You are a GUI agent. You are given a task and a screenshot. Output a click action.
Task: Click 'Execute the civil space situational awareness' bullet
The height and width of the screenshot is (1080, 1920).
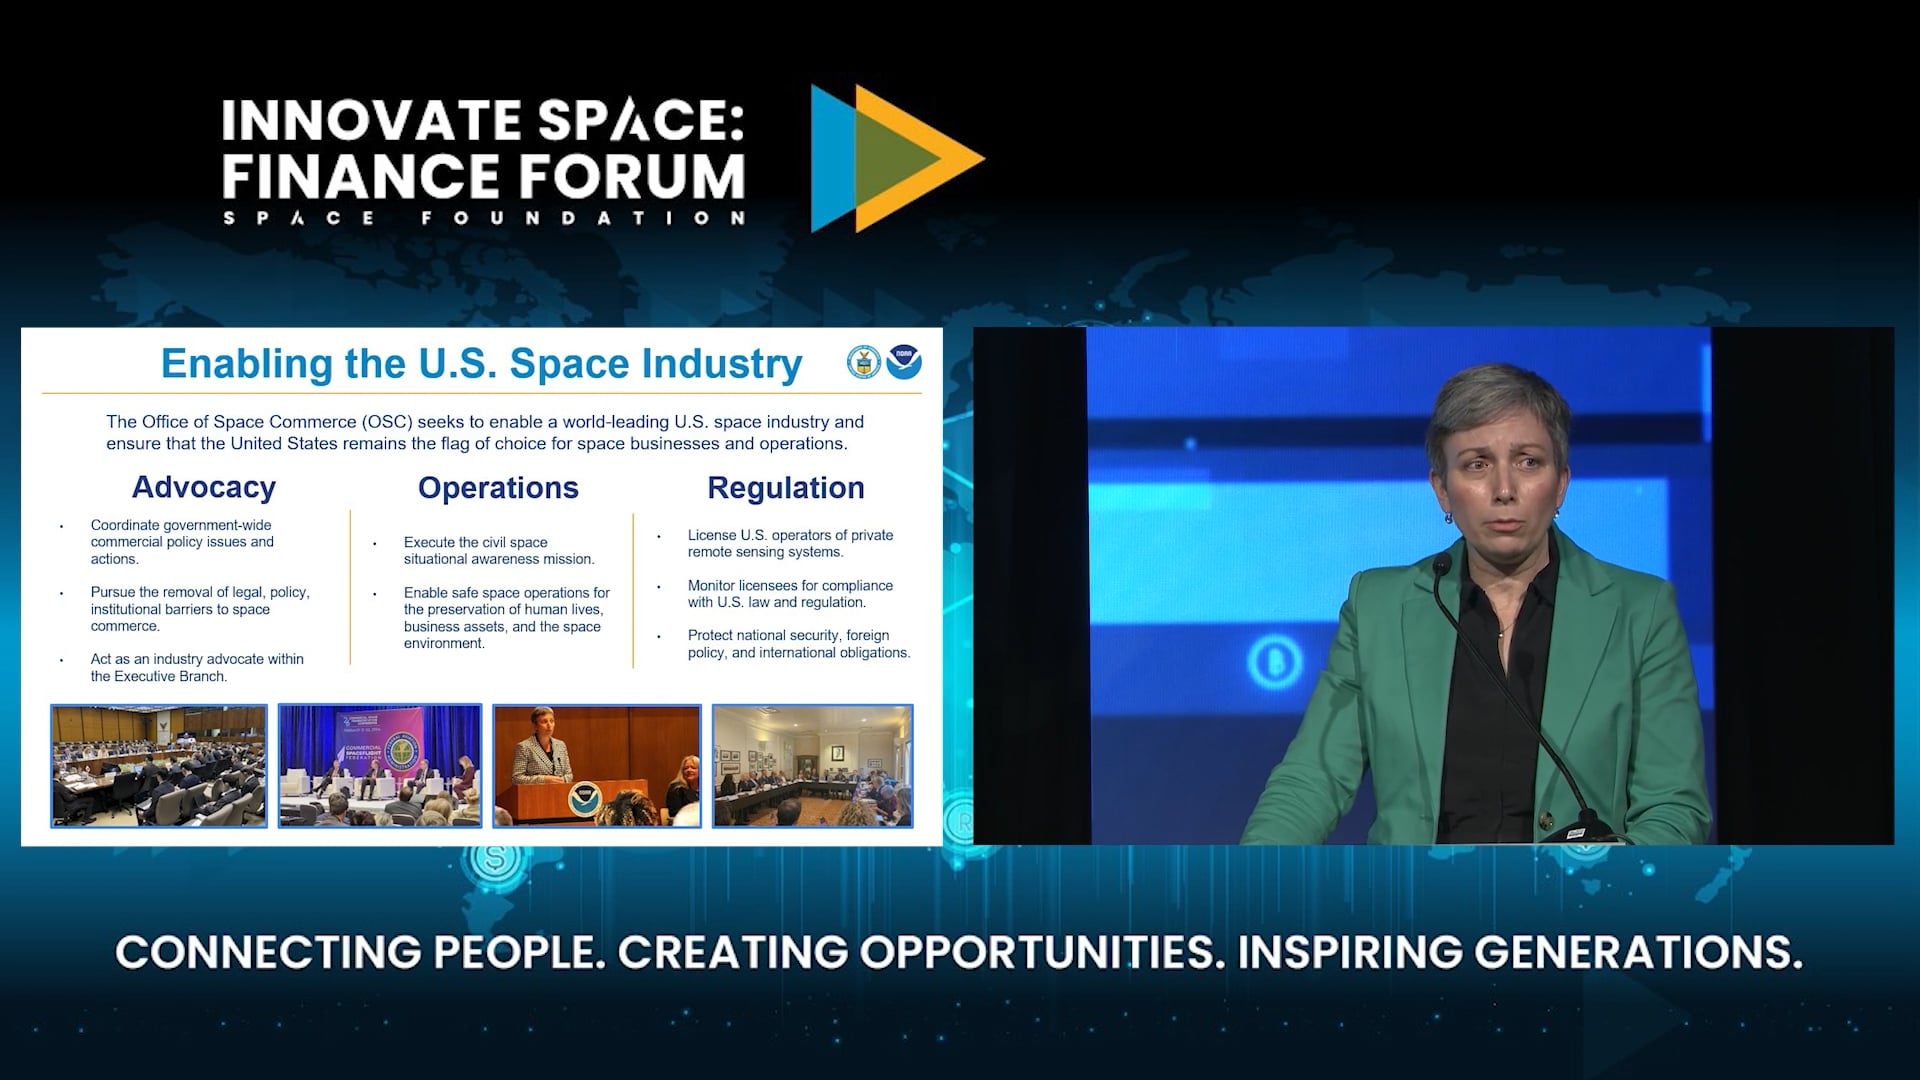click(x=499, y=551)
